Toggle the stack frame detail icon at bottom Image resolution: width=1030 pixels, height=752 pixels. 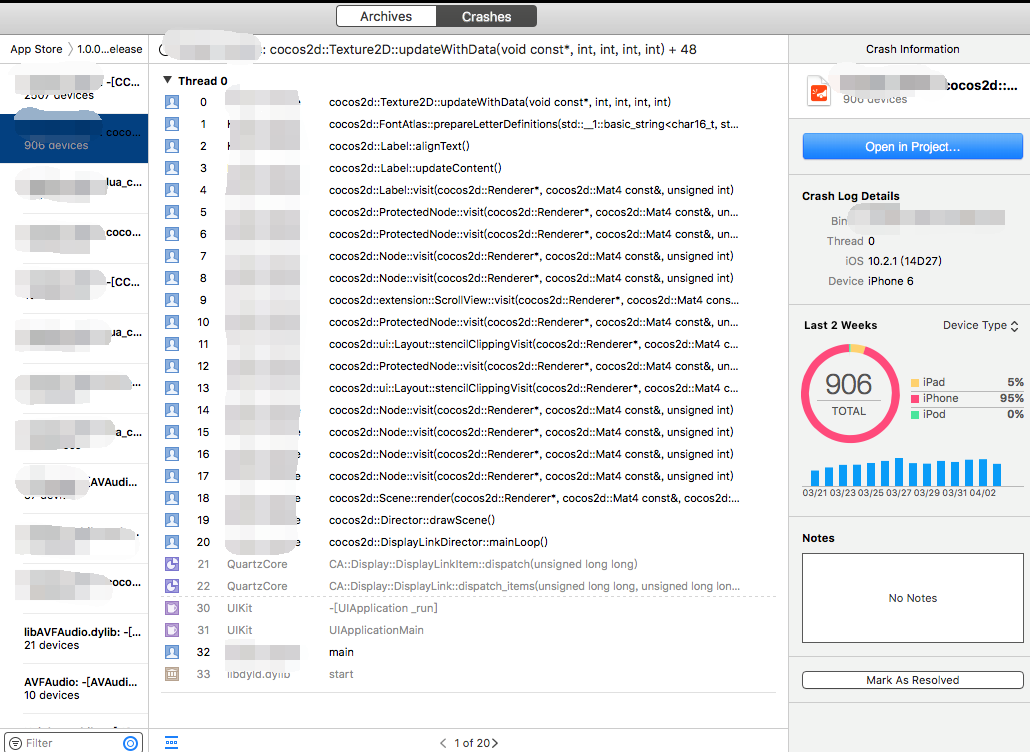(171, 743)
